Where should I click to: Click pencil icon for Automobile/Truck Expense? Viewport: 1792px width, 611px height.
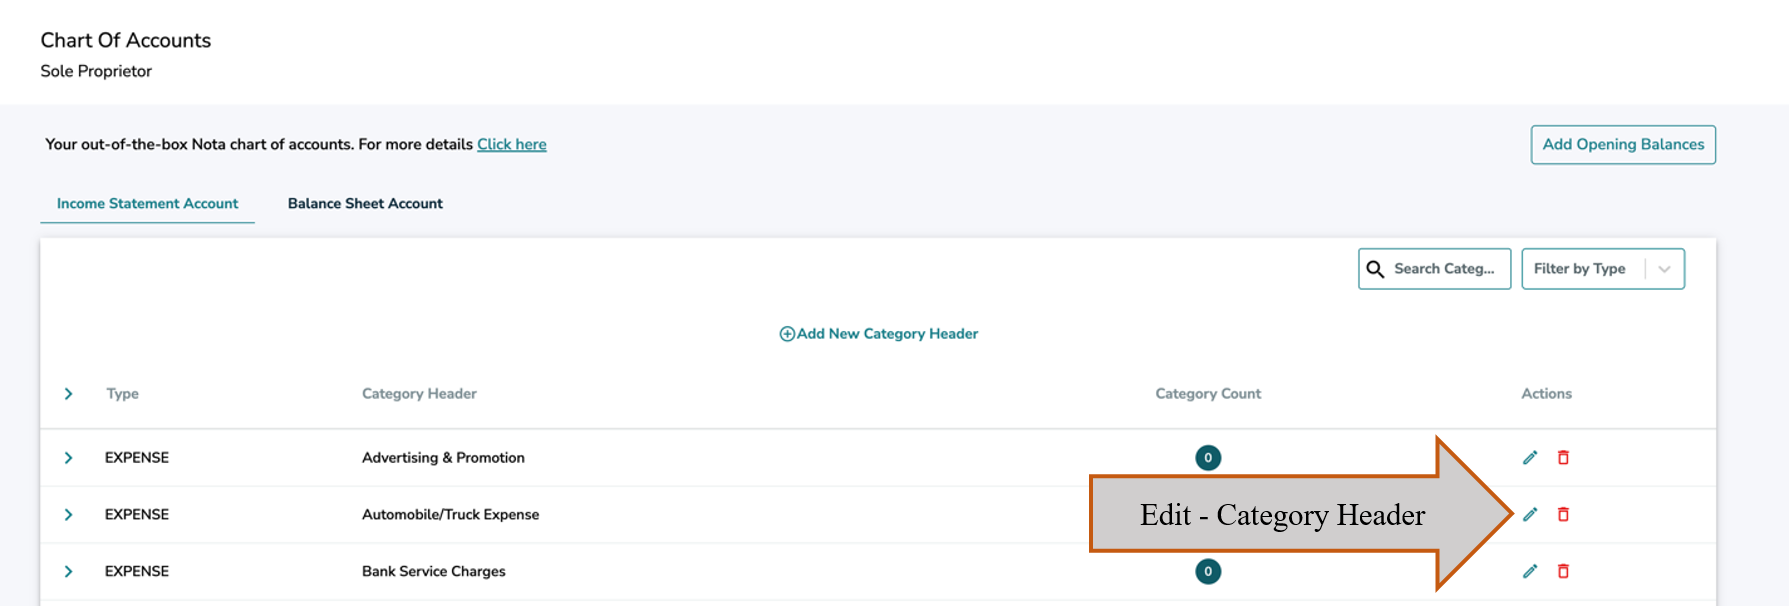point(1530,515)
